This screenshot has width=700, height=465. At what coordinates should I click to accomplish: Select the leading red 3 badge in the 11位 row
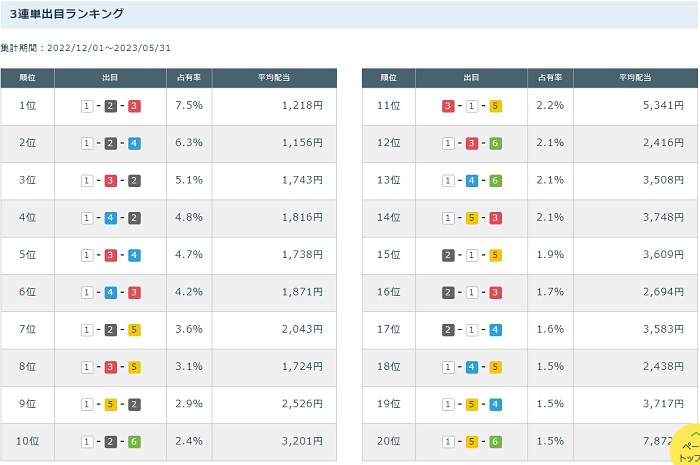(x=448, y=106)
